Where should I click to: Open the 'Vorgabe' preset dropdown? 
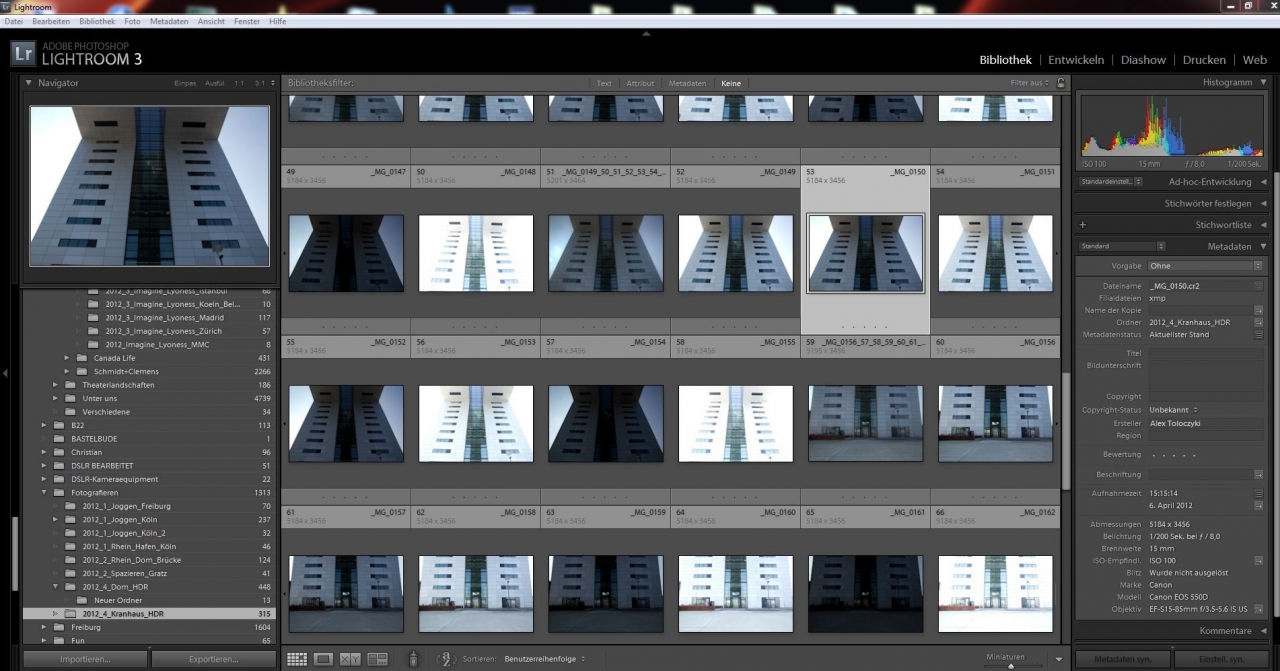tap(1204, 266)
